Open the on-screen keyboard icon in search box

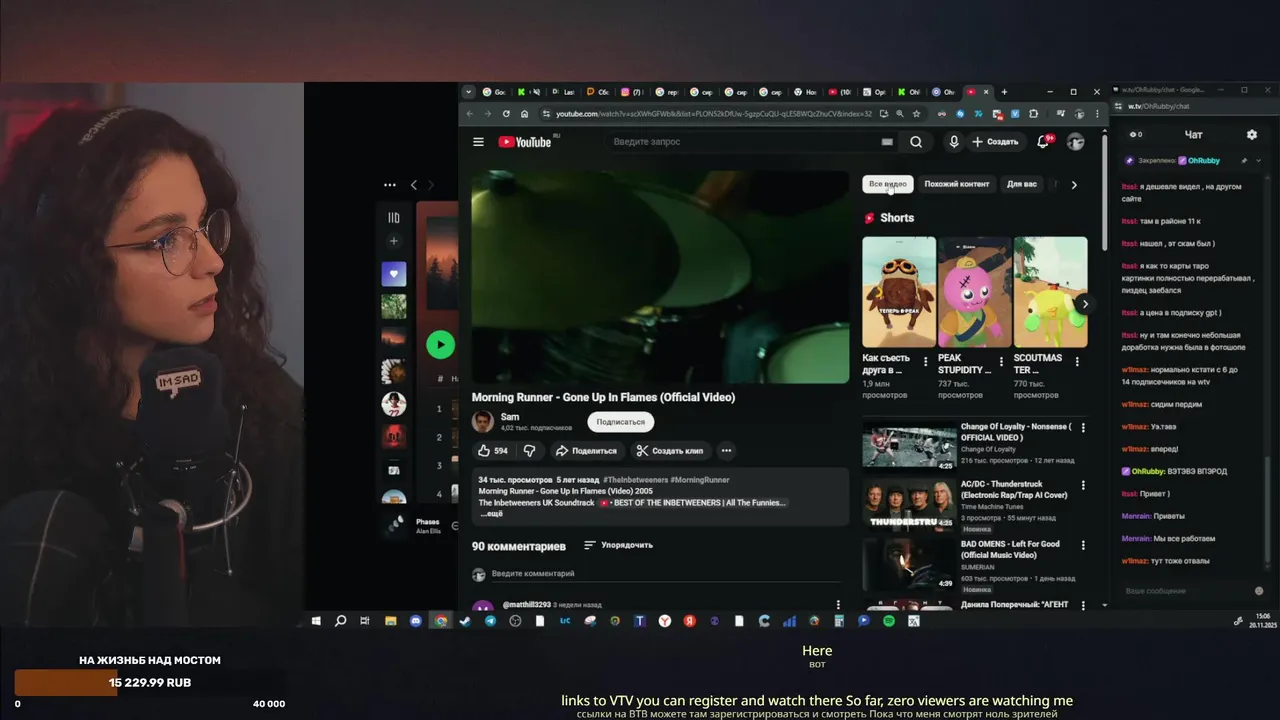(x=887, y=142)
